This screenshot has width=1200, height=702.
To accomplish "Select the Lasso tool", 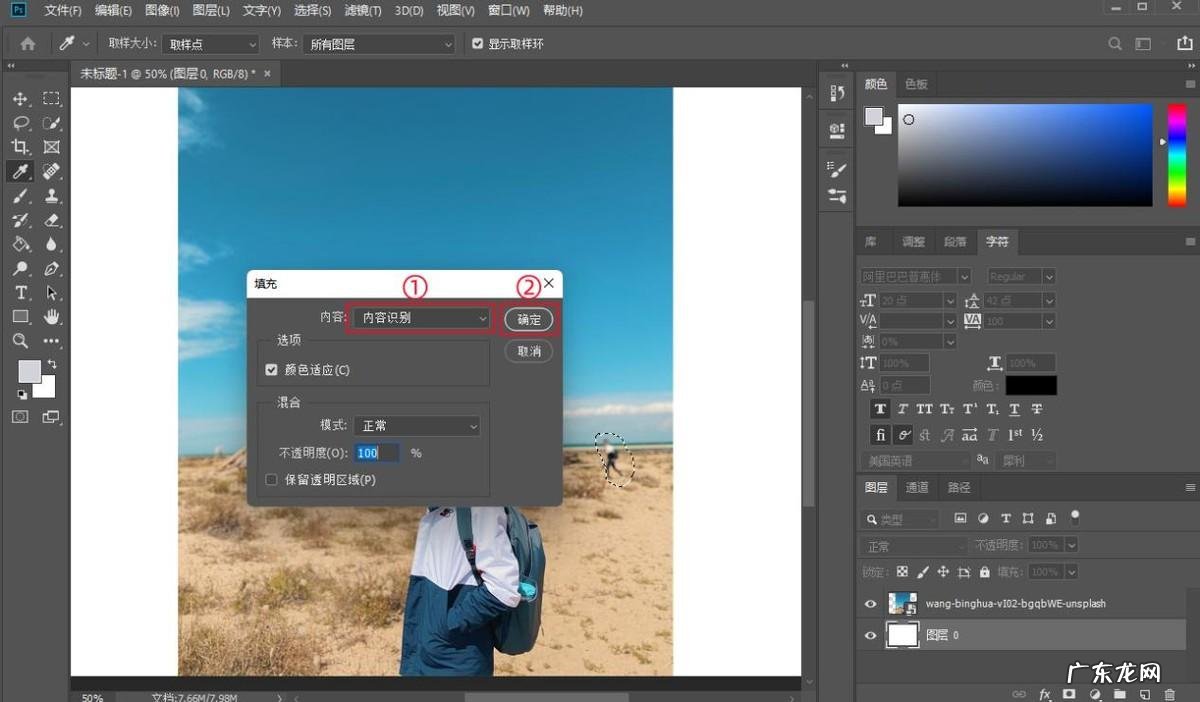I will 20,123.
